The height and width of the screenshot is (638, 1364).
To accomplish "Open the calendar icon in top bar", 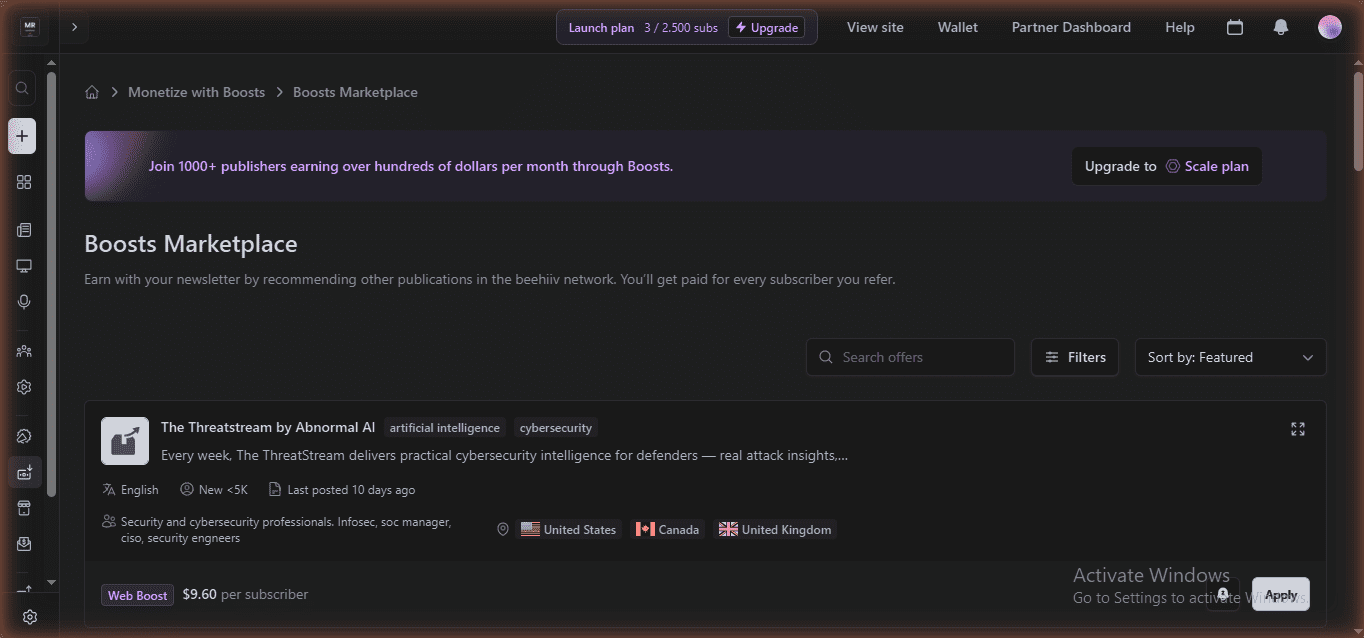I will (x=1235, y=28).
